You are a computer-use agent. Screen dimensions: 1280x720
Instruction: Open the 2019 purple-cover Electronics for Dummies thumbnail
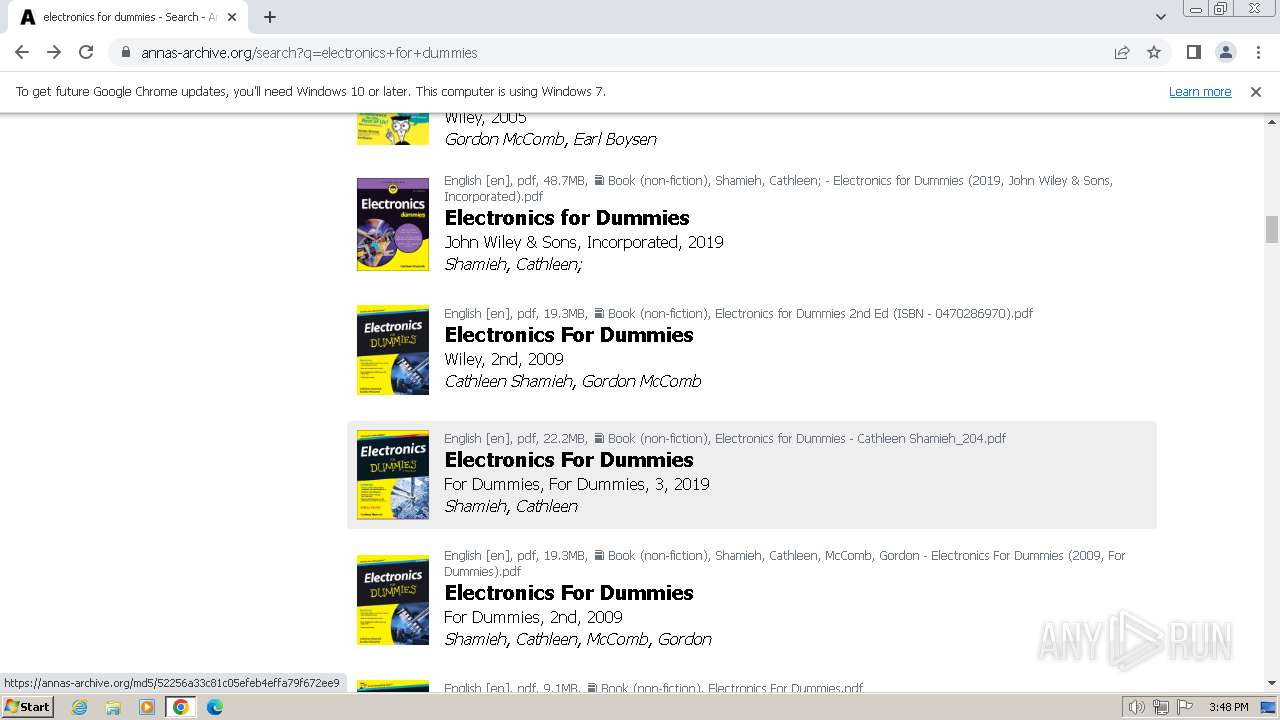(x=393, y=224)
